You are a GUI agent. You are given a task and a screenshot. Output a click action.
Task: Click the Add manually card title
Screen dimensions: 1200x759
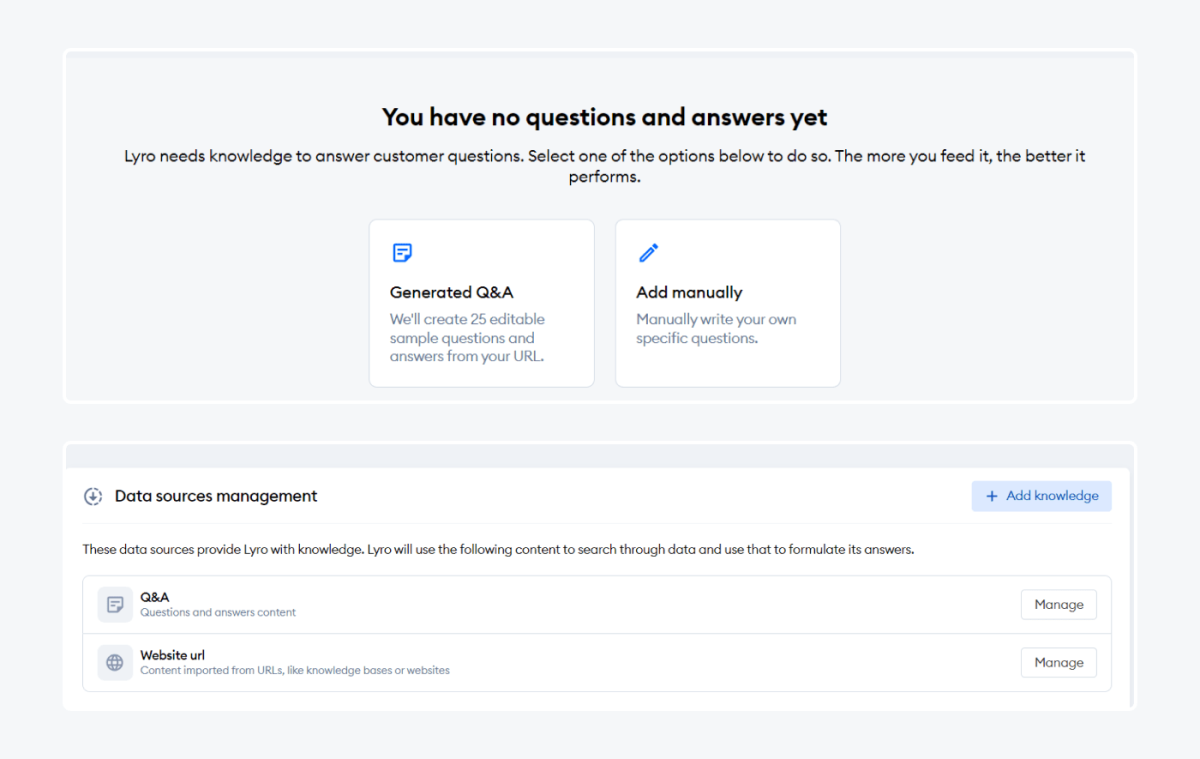(688, 292)
